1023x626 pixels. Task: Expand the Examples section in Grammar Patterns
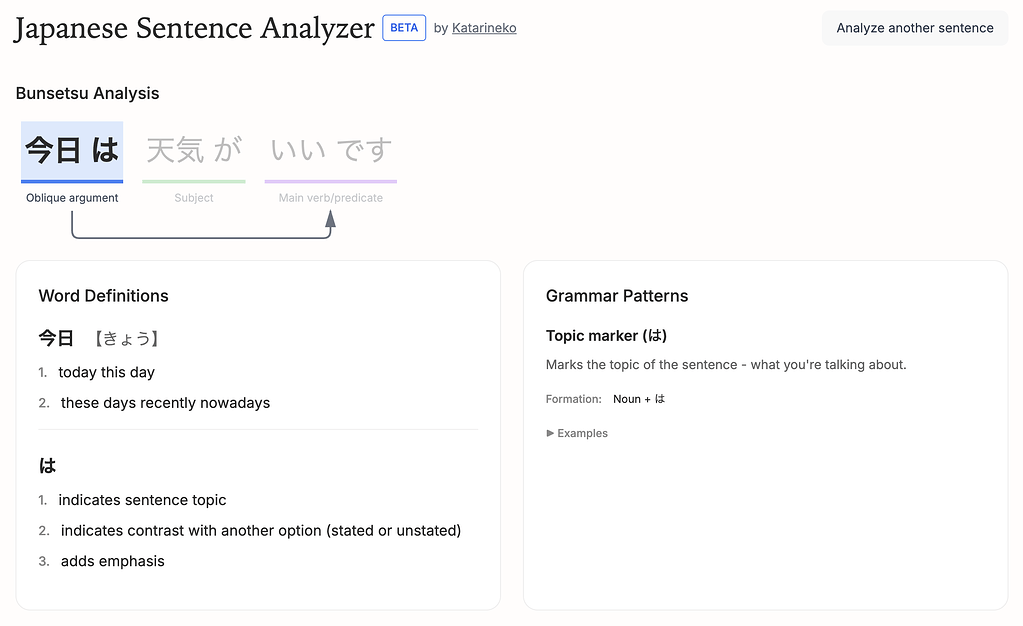click(x=576, y=433)
